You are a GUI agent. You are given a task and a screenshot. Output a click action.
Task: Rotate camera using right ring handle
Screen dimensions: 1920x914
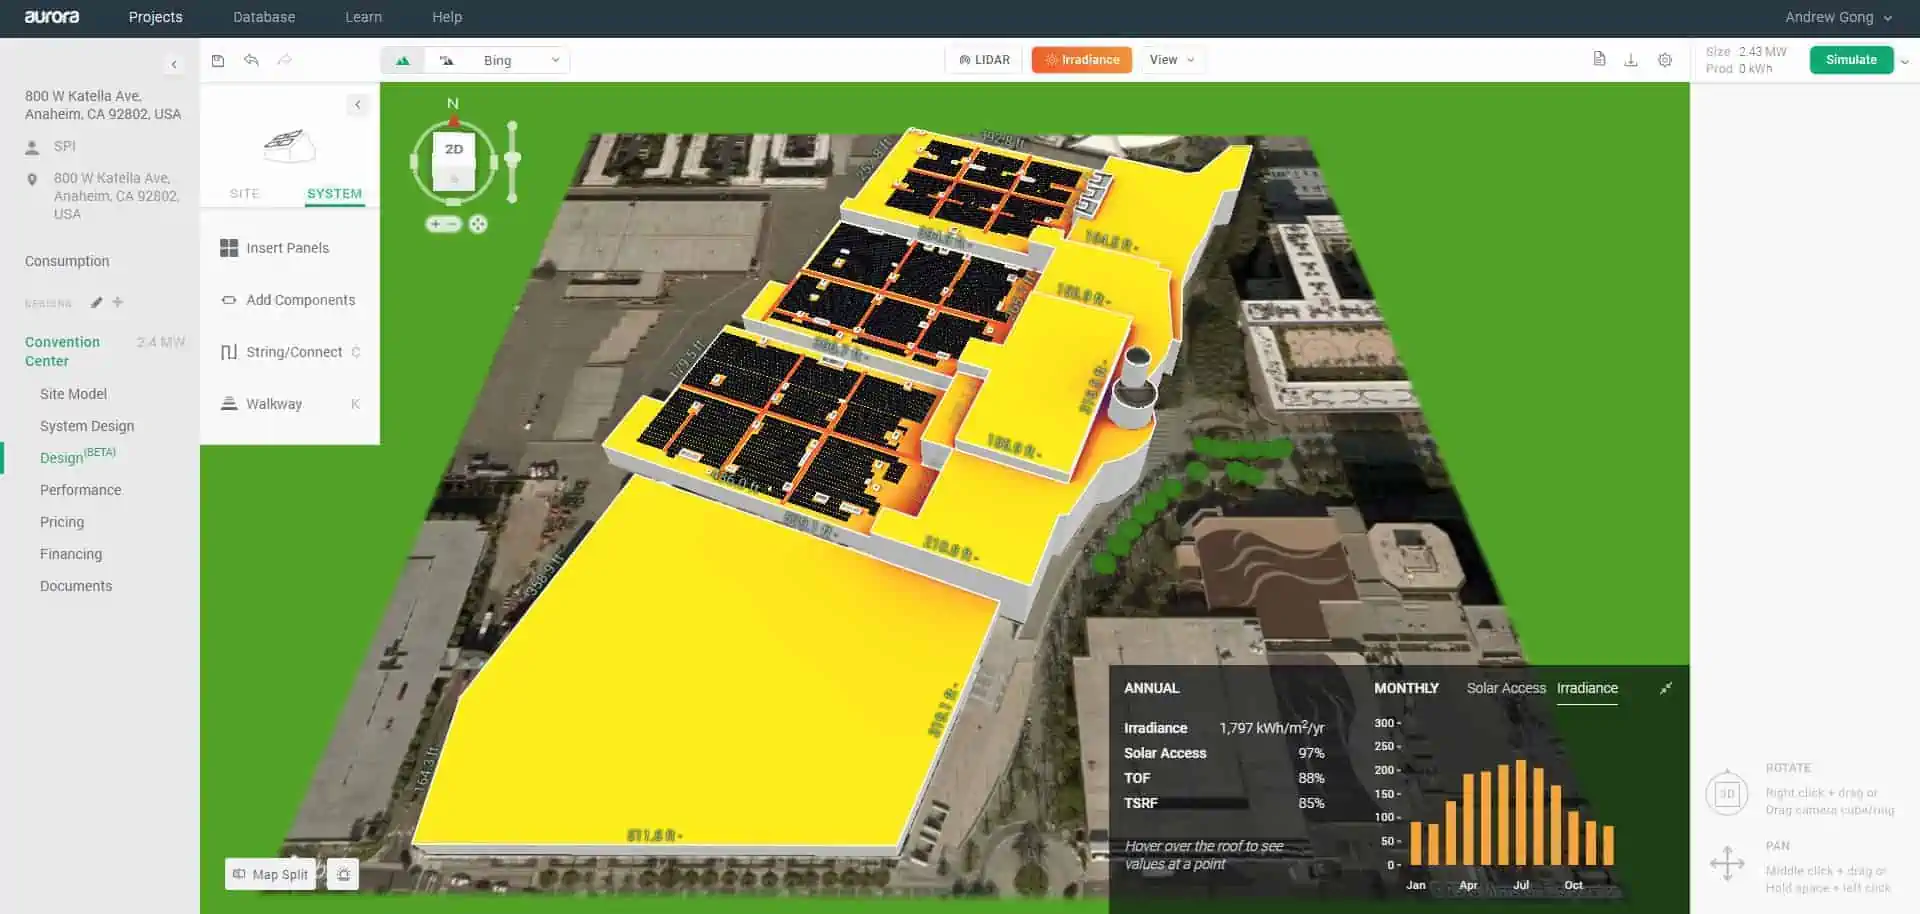493,162
